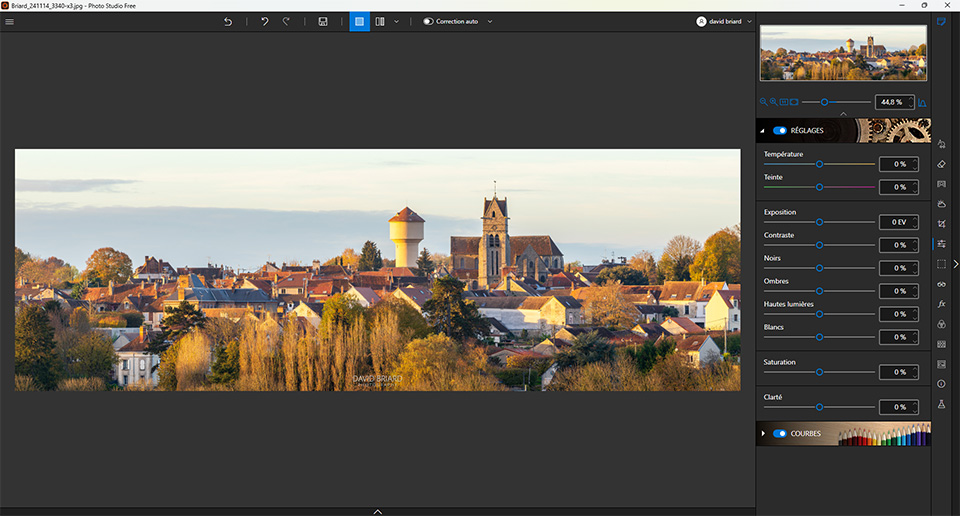Image resolution: width=960 pixels, height=516 pixels.
Task: Expand the Courbes panel
Action: [x=763, y=433]
